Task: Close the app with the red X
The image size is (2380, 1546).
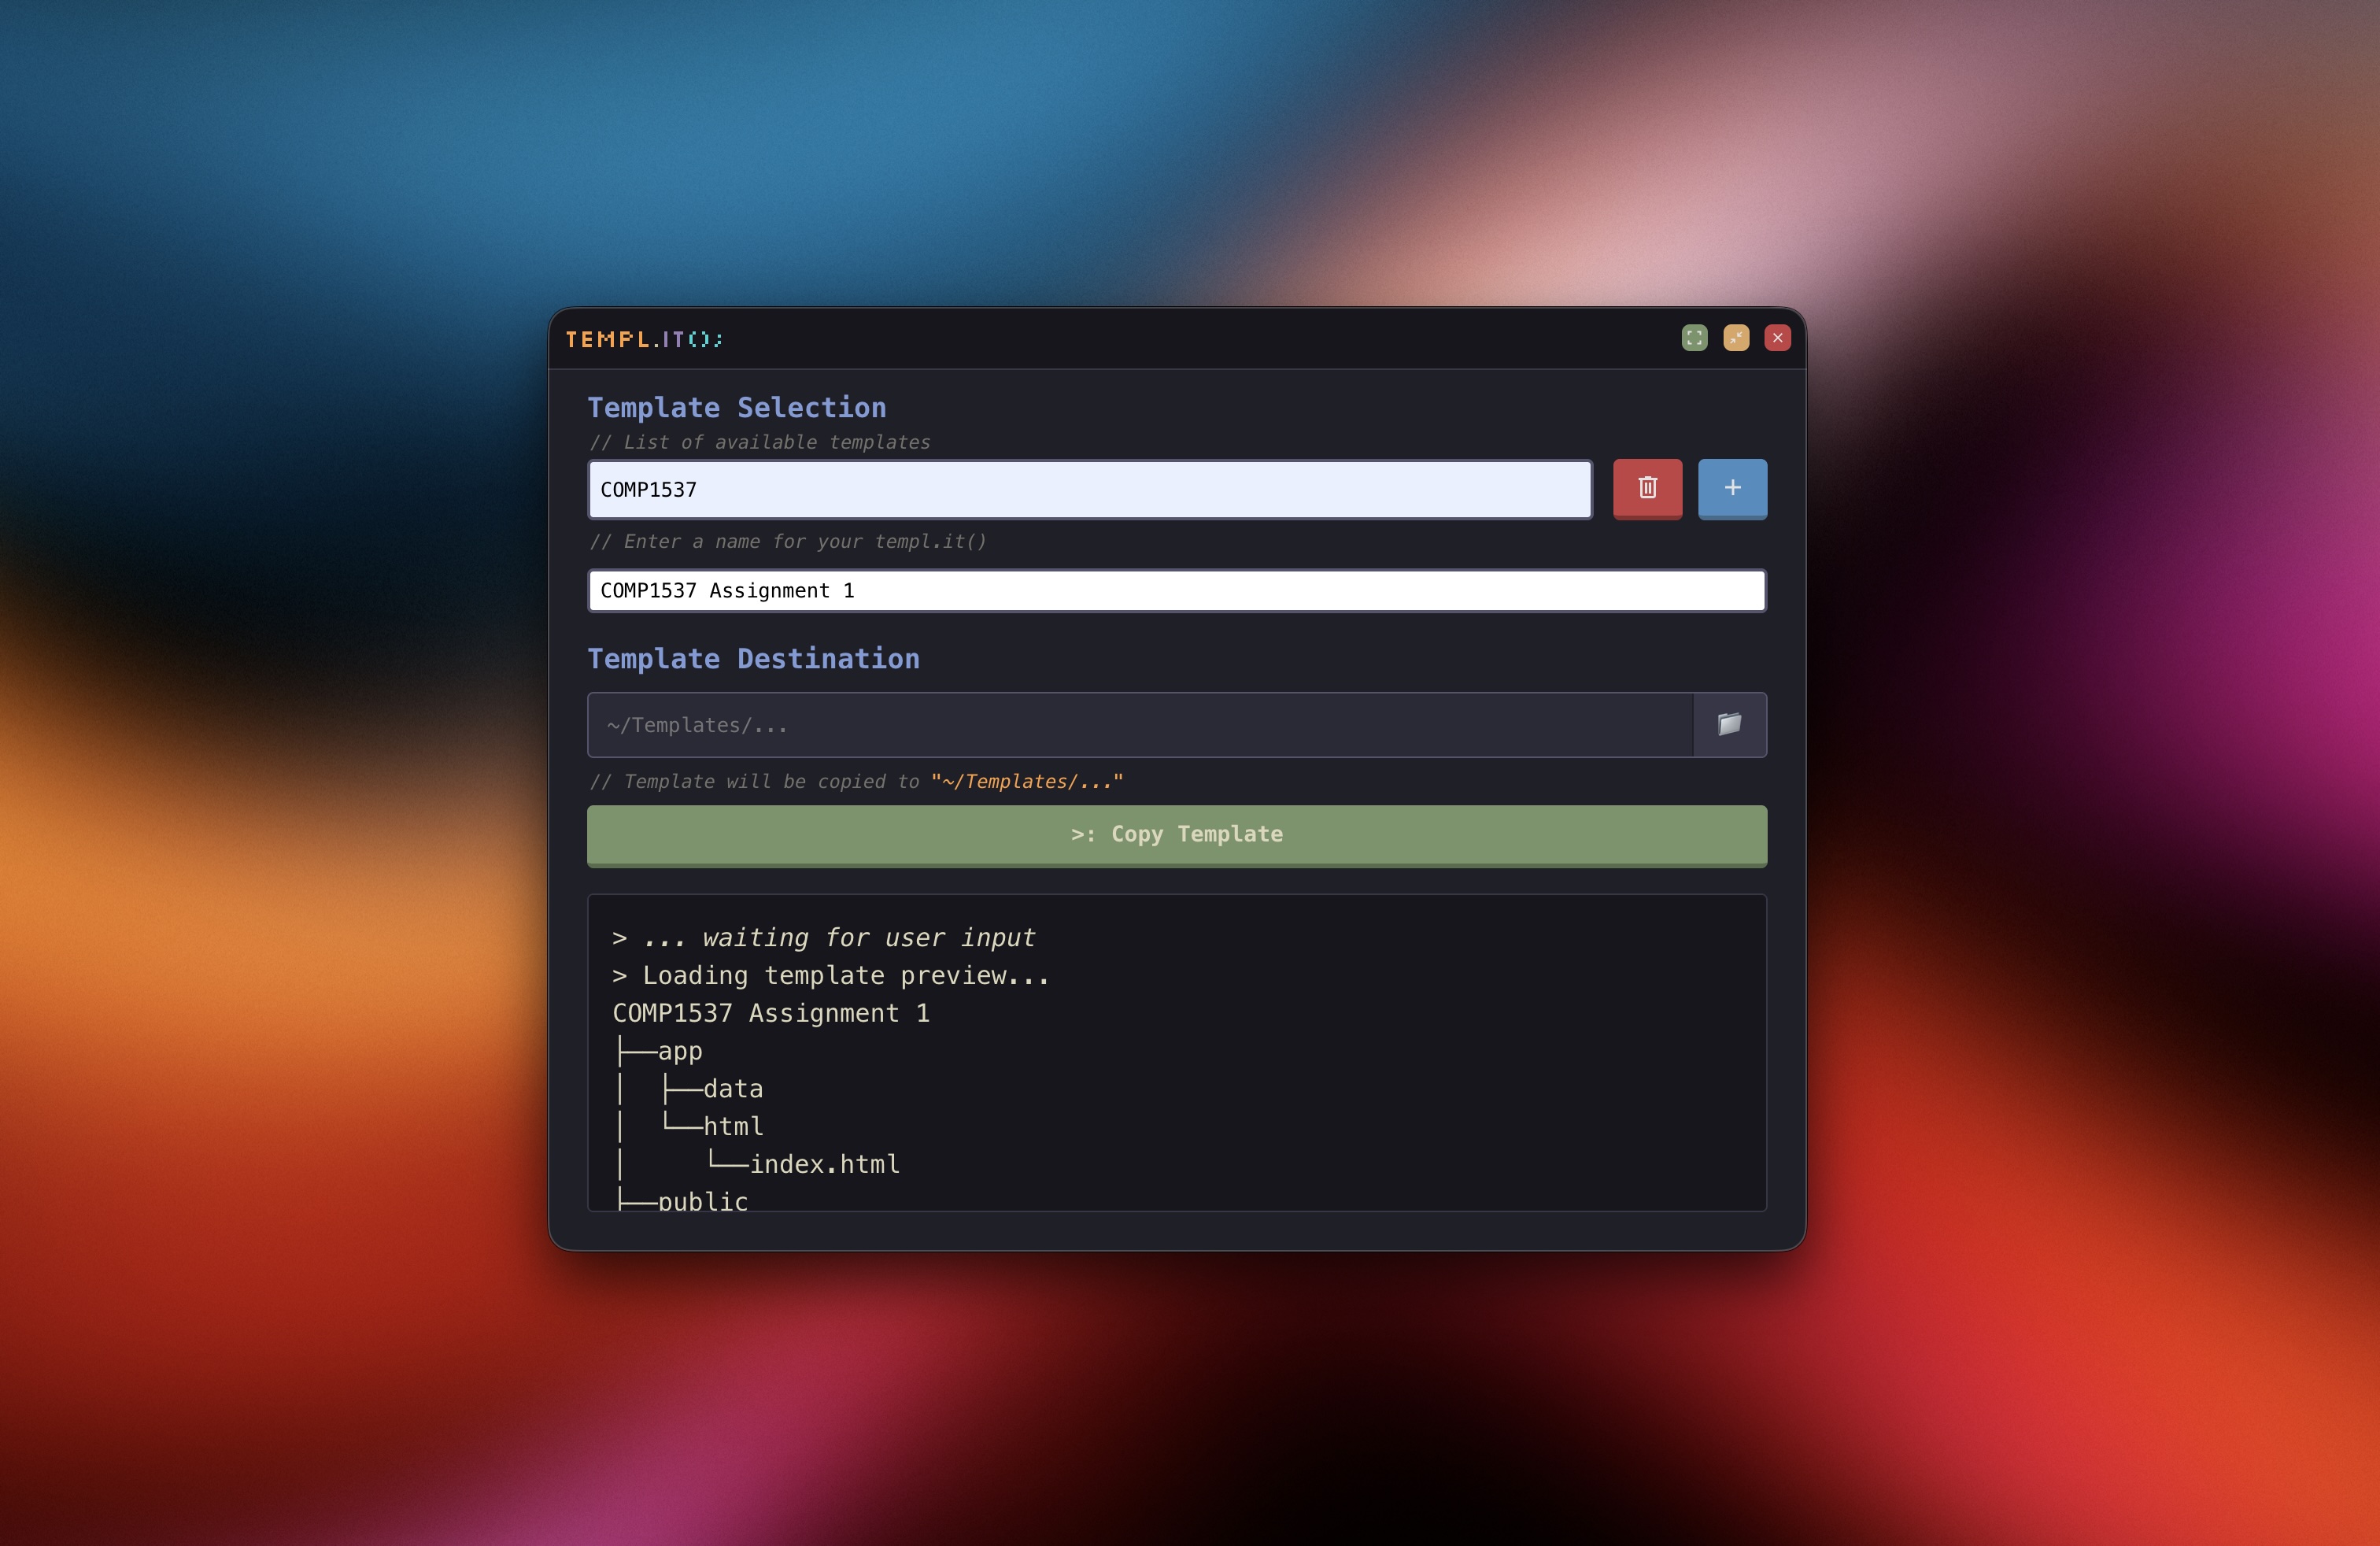Action: point(1777,338)
